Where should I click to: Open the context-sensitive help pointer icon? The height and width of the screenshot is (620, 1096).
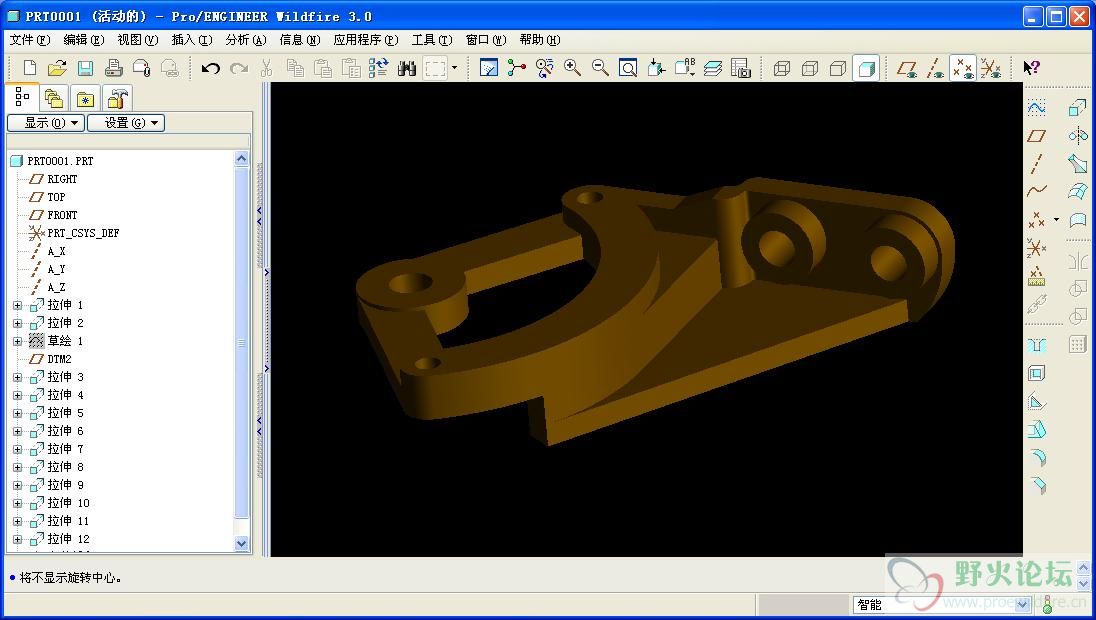[1032, 68]
